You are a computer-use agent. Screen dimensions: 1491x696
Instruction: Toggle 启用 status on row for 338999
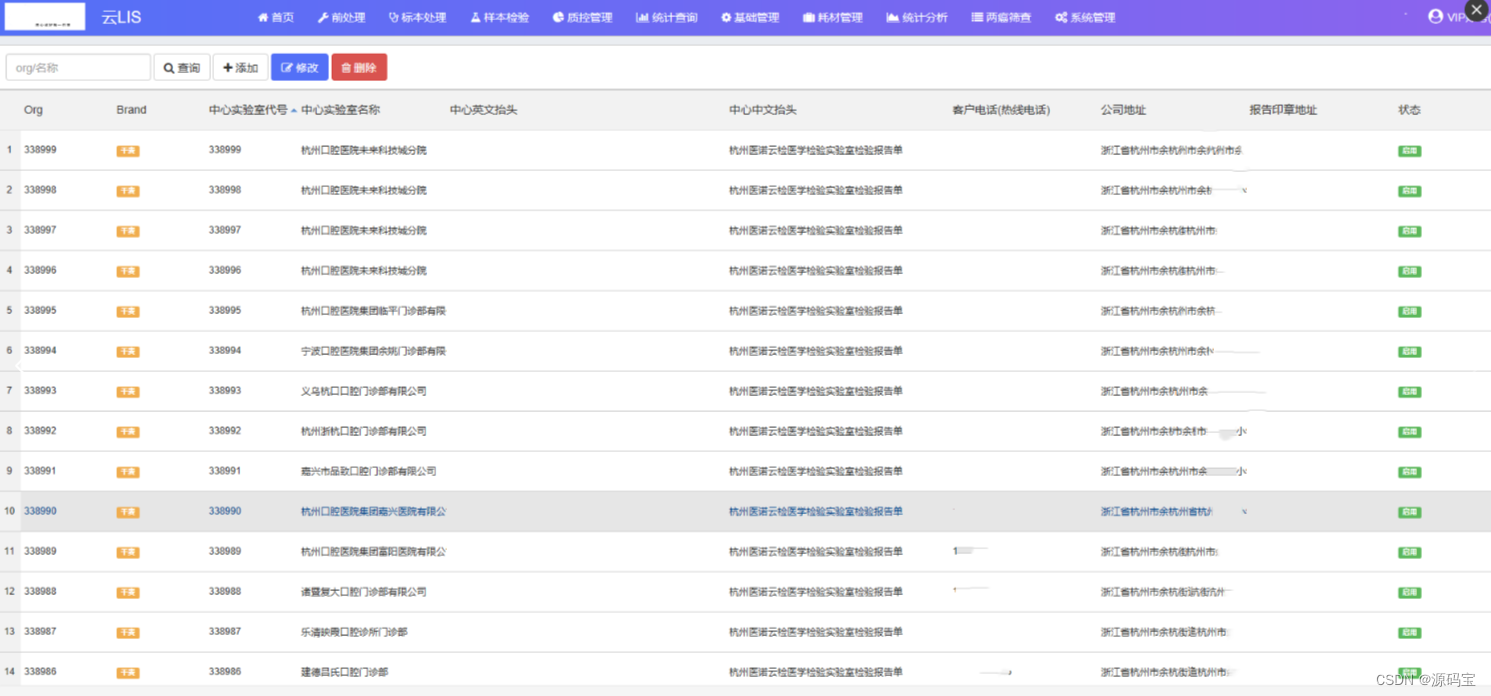1409,150
